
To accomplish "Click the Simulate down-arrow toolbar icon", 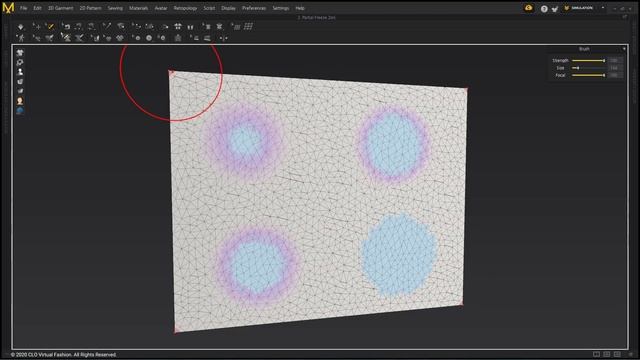I will [20, 27].
